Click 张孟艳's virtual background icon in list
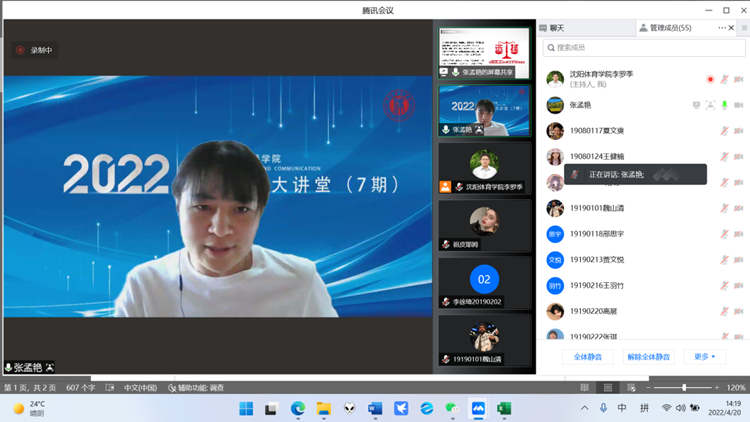750x422 pixels. point(710,105)
